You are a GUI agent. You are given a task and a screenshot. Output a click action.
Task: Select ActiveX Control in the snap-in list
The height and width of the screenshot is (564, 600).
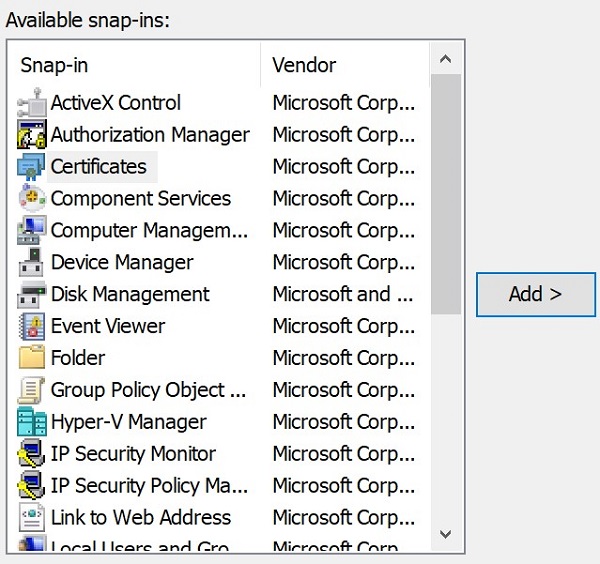pyautogui.click(x=116, y=103)
